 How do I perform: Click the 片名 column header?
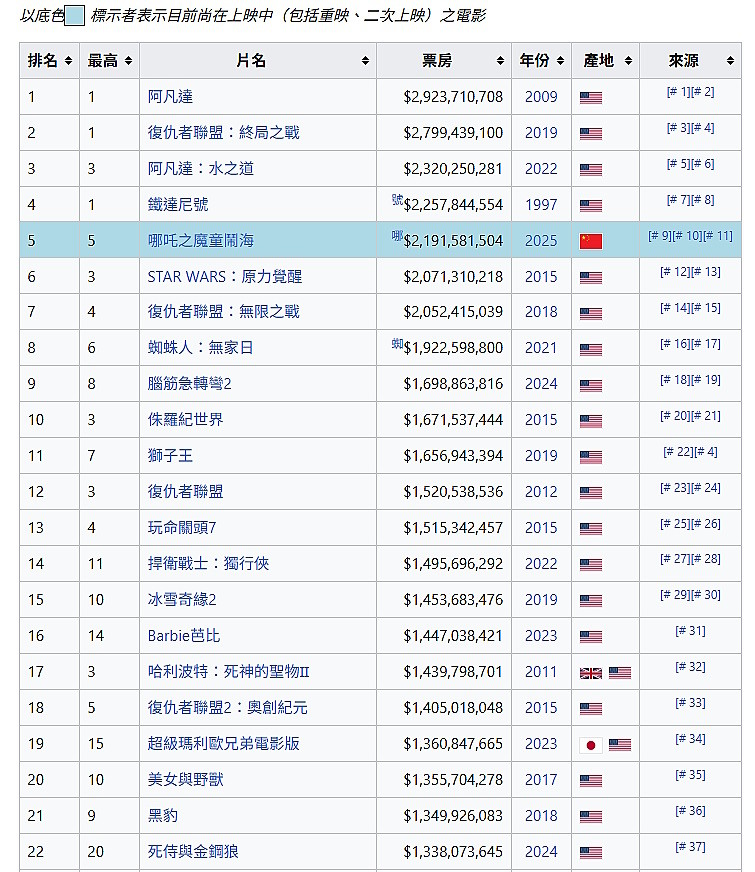[x=258, y=61]
